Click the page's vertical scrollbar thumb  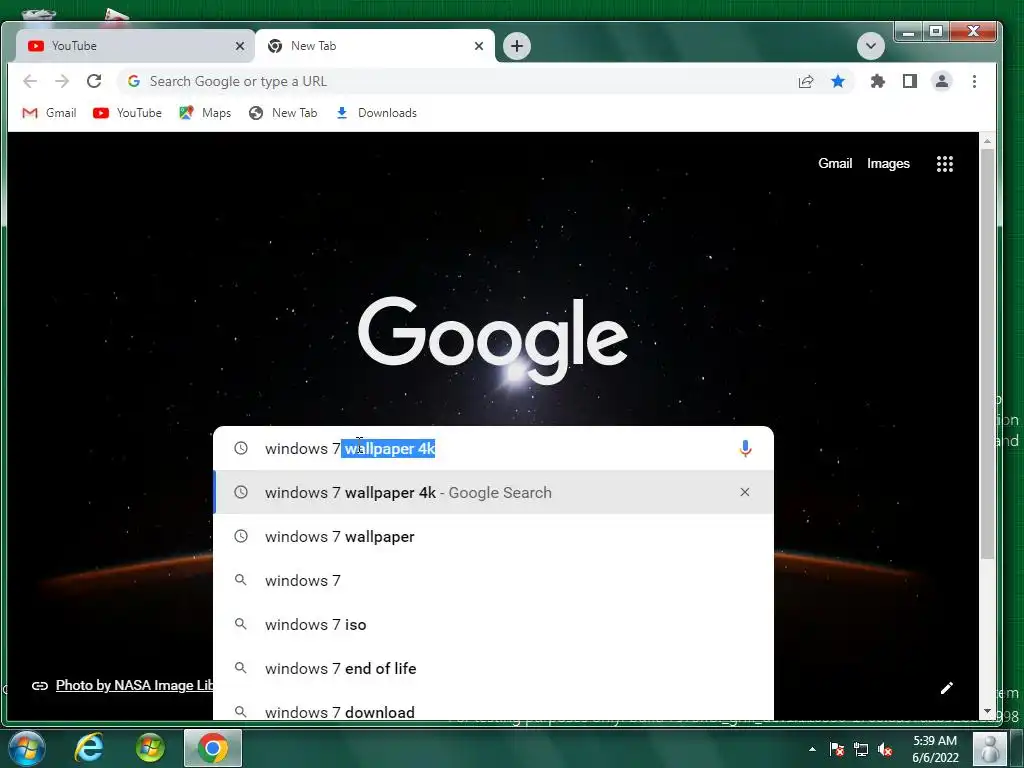coord(987,353)
